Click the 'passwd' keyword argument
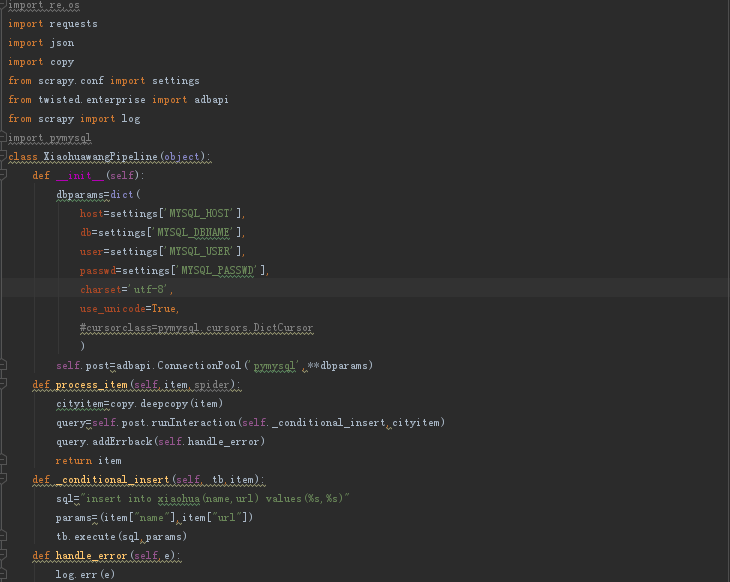Image resolution: width=730 pixels, height=582 pixels. (98, 271)
